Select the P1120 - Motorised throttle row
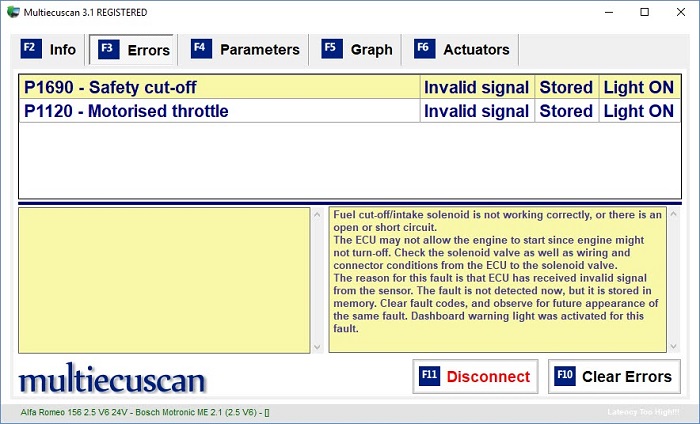The width and height of the screenshot is (700, 424). click(350, 111)
